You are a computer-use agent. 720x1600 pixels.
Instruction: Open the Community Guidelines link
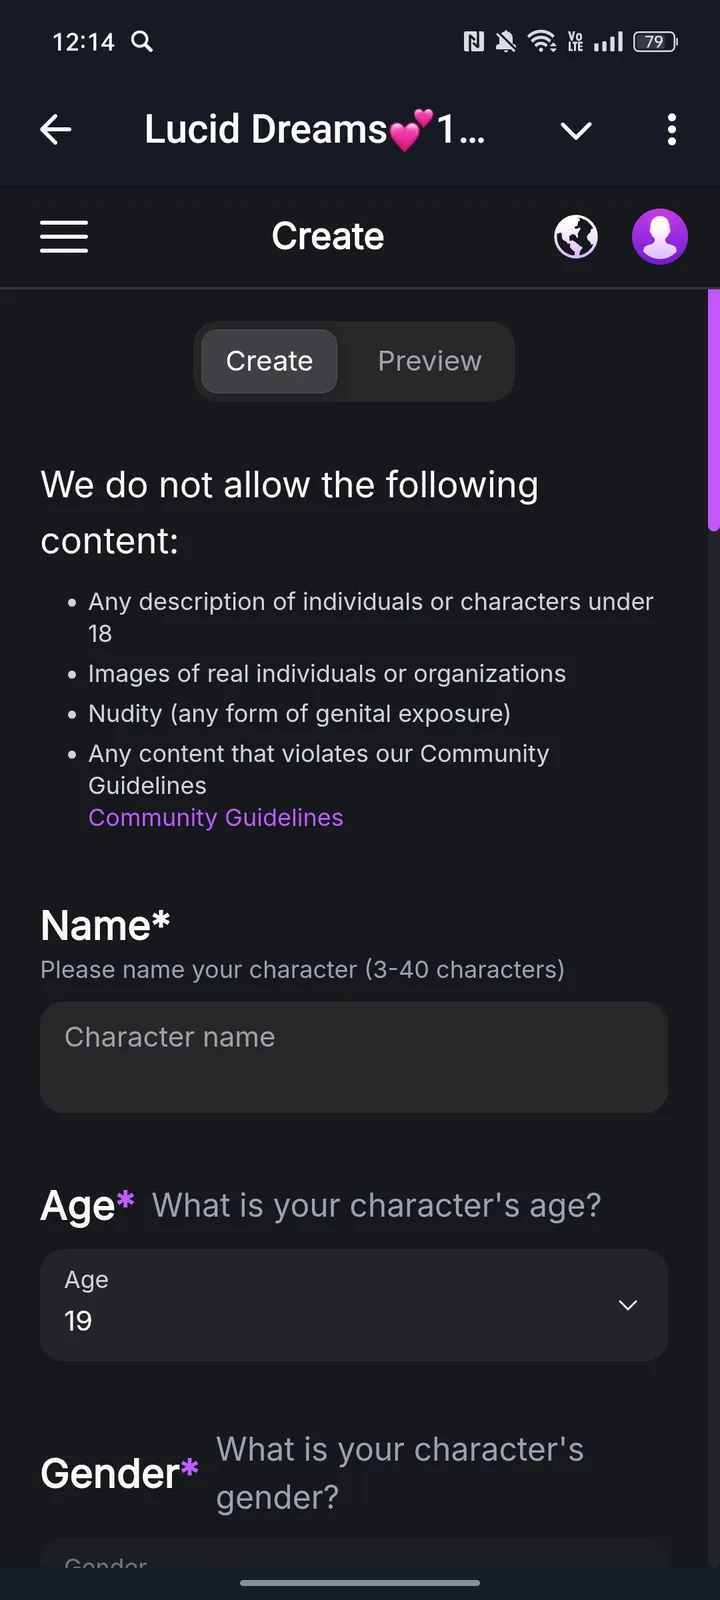click(216, 817)
